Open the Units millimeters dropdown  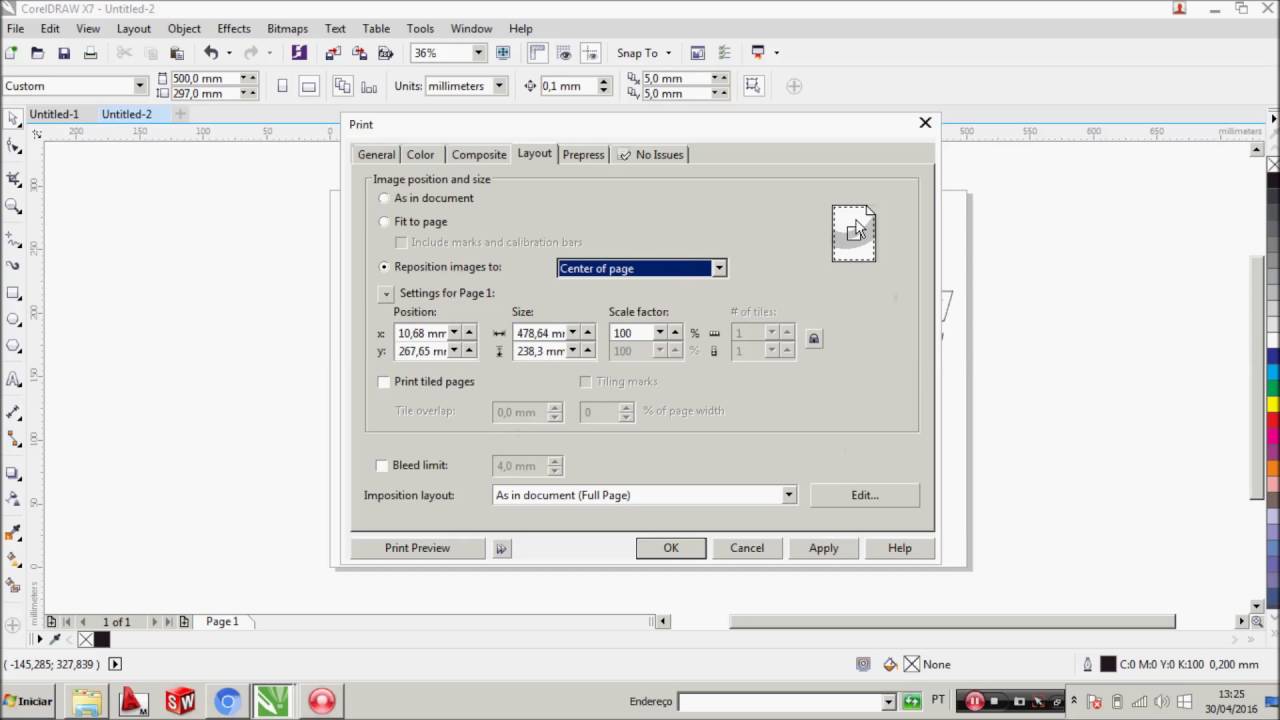point(499,86)
